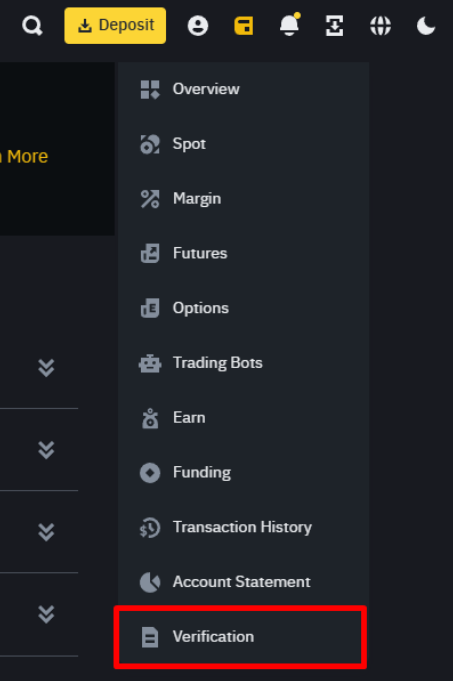
Task: Click the Trading Bots robot icon
Action: tap(150, 363)
